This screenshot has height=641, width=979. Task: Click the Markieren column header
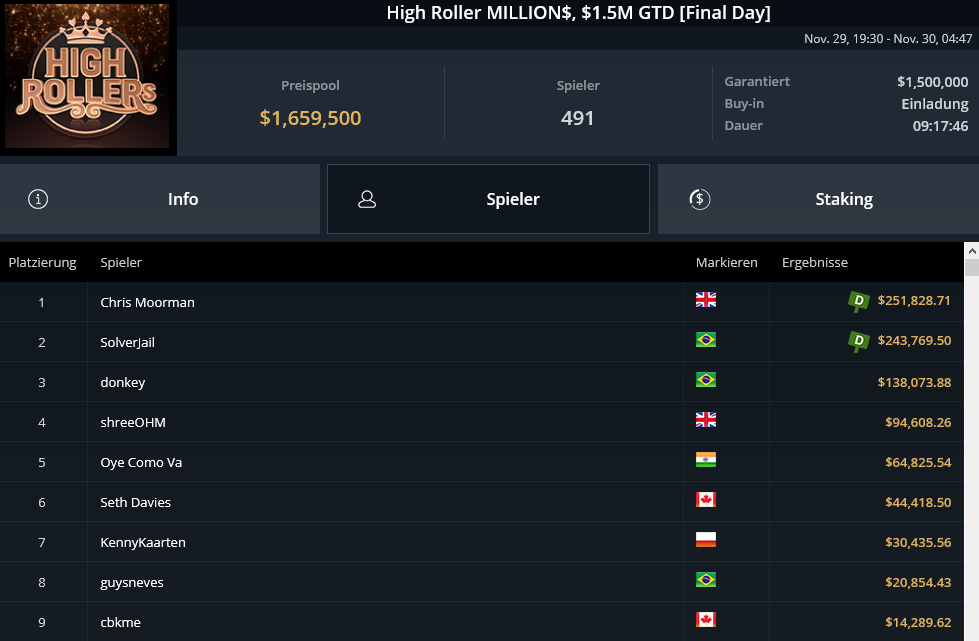point(726,263)
